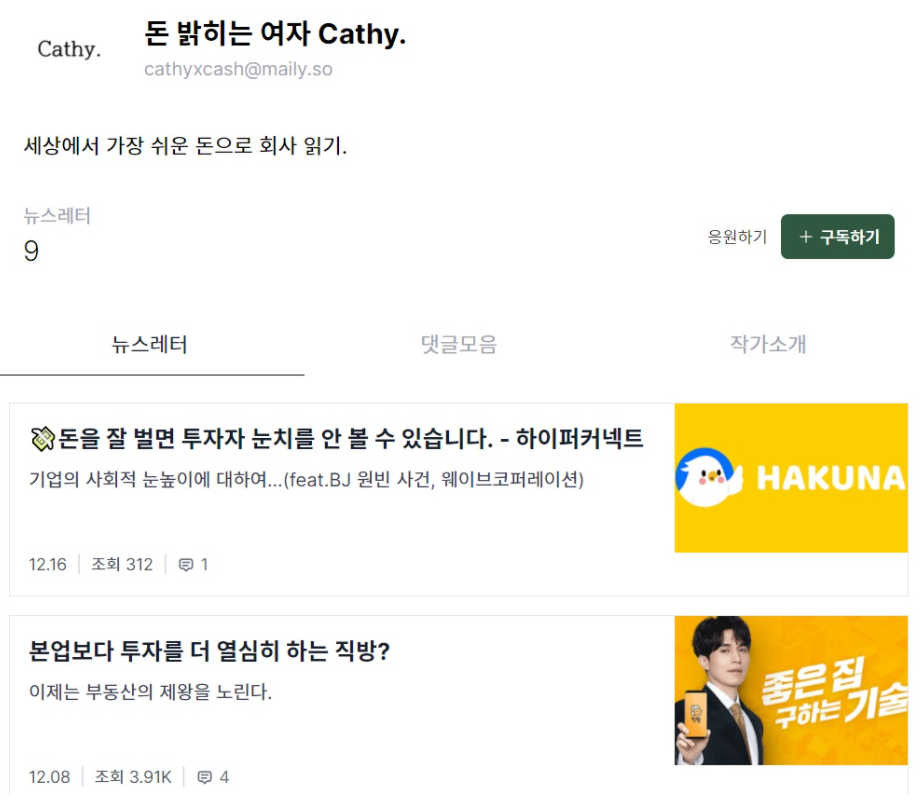The width and height of the screenshot is (924, 812).
Task: Click the subtitle 이제는 부동산의 제왕을 노린다.
Action: click(x=150, y=692)
